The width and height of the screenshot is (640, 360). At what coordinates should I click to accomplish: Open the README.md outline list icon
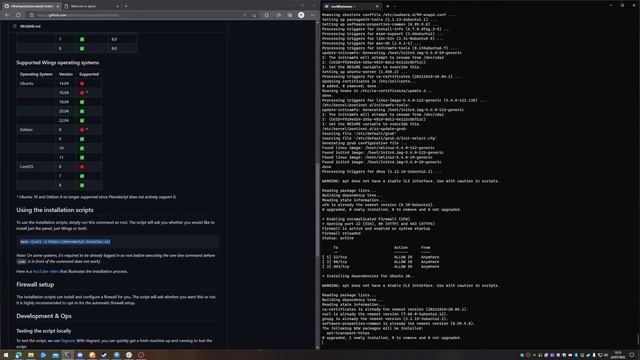(15, 26)
